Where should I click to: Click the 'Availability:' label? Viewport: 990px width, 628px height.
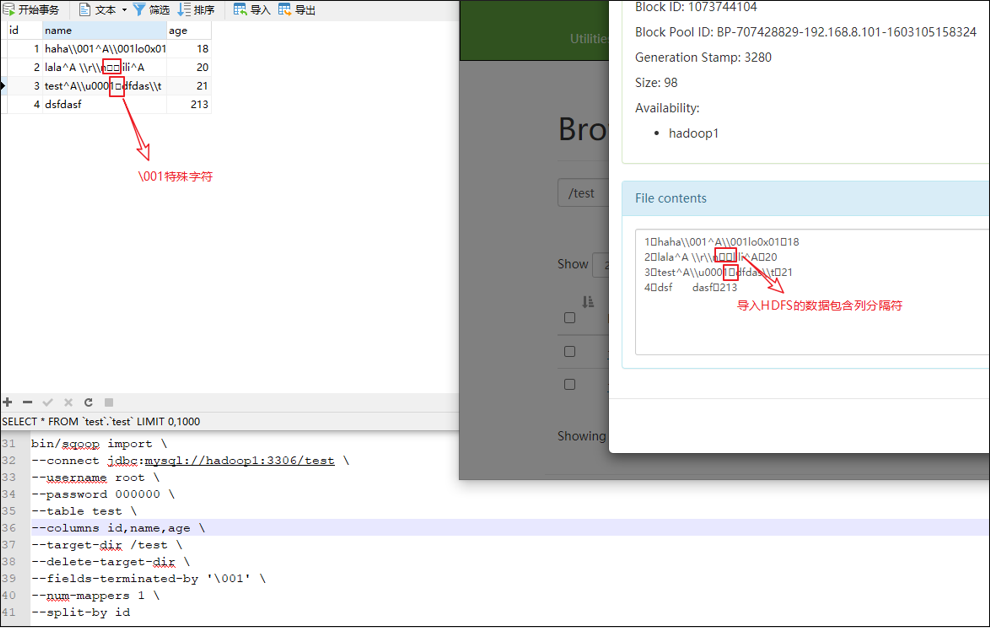[x=667, y=108]
